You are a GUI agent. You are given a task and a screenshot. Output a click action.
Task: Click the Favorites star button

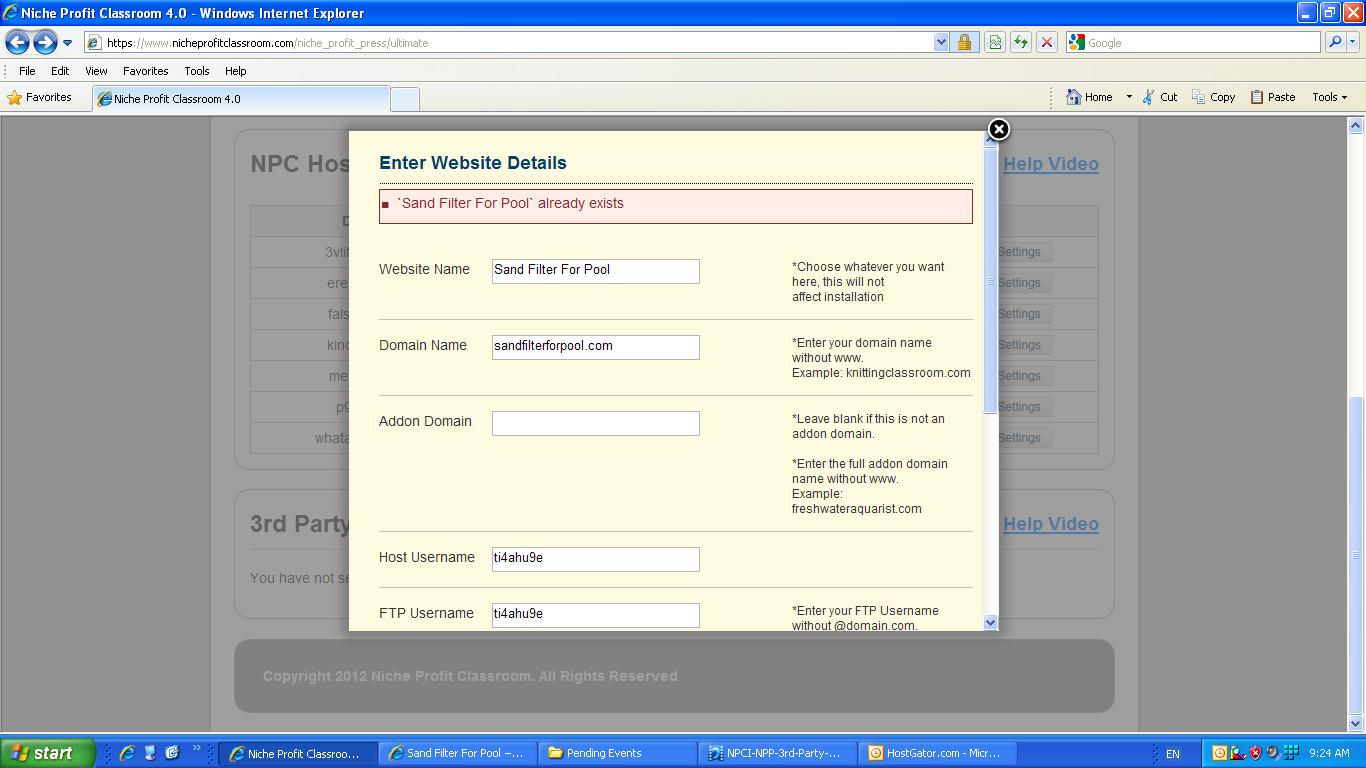[40, 97]
